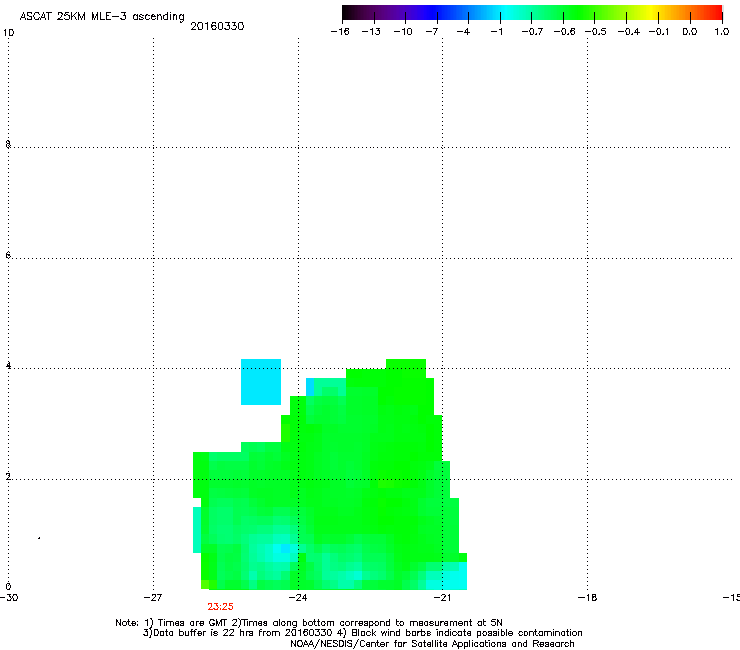The image size is (740, 650).
Task: Click latitude axis label 0
Action: pos(8,587)
